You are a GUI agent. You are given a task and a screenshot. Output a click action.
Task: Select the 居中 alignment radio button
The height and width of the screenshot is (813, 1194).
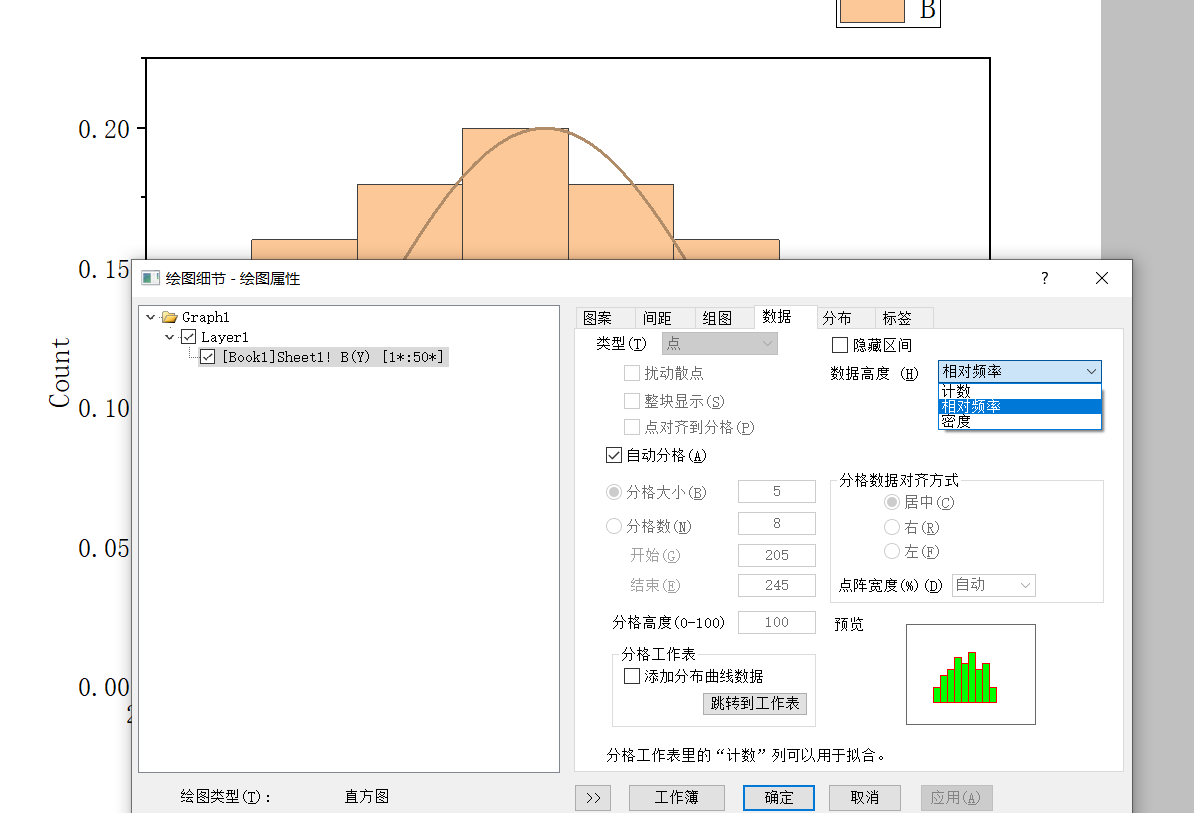(892, 502)
